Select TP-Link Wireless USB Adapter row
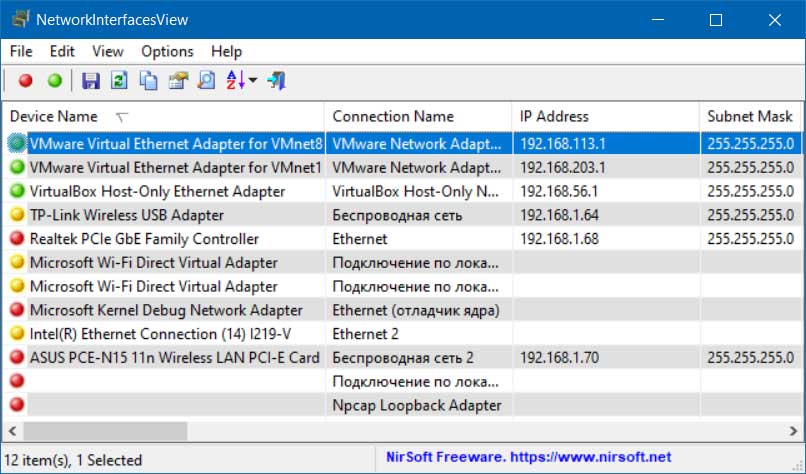 (x=402, y=215)
